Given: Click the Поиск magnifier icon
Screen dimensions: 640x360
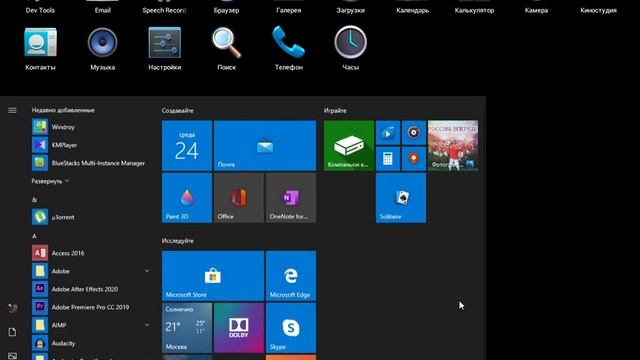Looking at the screenshot, I should pyautogui.click(x=227, y=42).
